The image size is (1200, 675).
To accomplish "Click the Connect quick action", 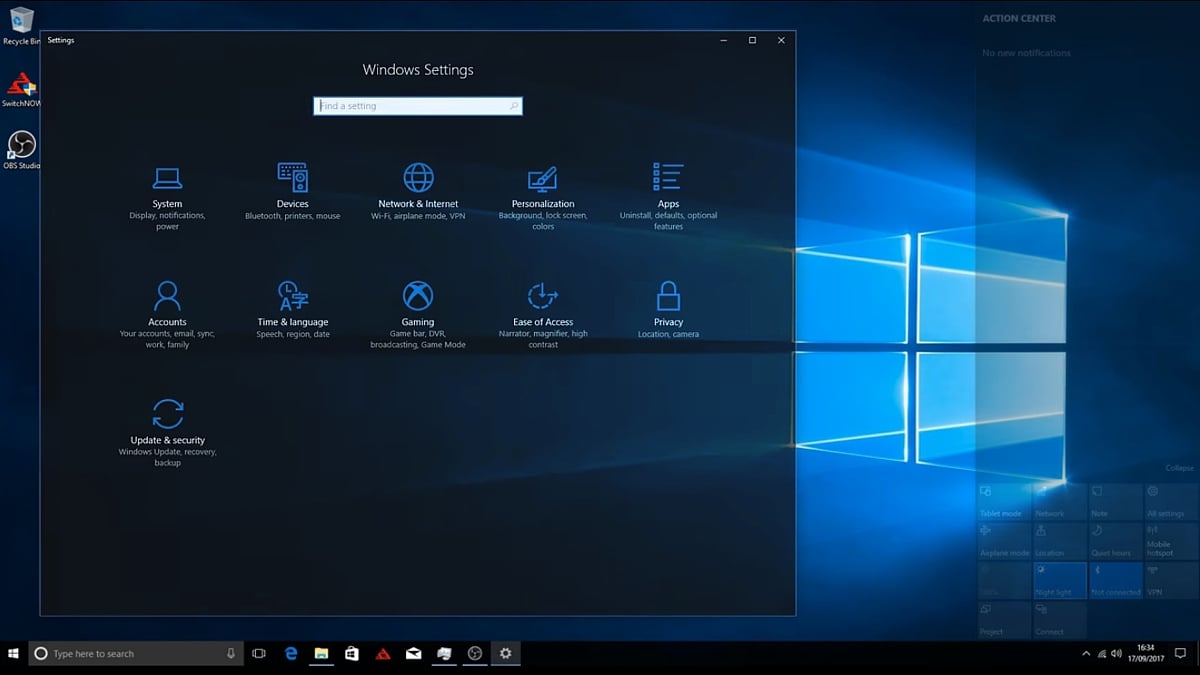I will tap(1059, 618).
